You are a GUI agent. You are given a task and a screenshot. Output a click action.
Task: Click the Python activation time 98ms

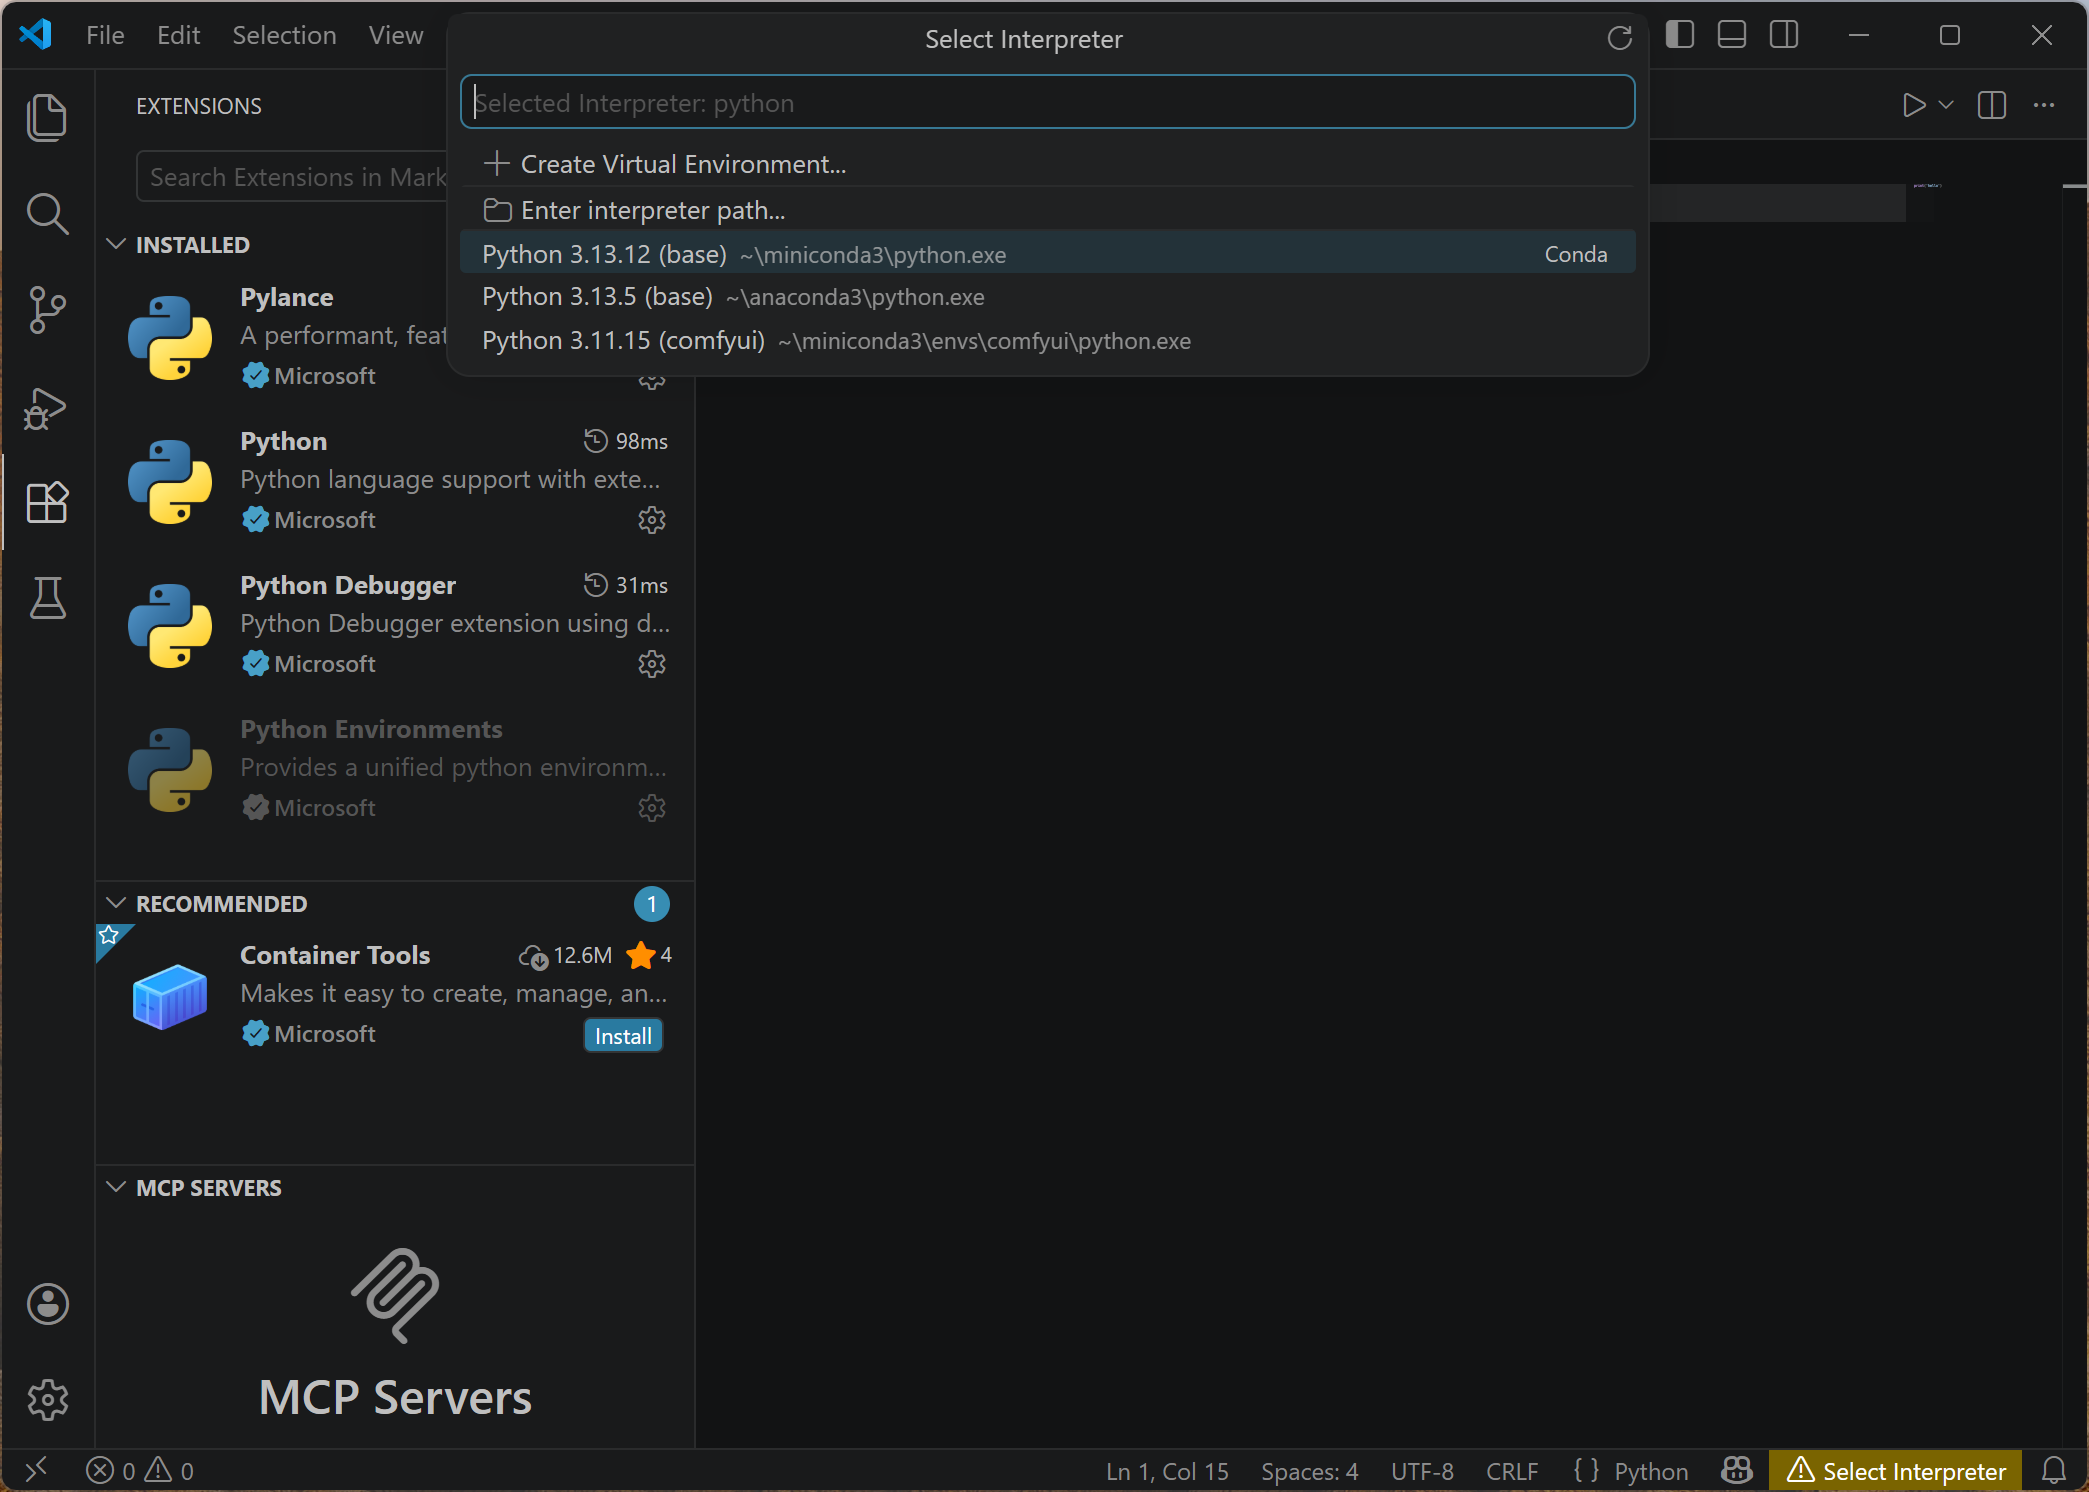point(626,441)
